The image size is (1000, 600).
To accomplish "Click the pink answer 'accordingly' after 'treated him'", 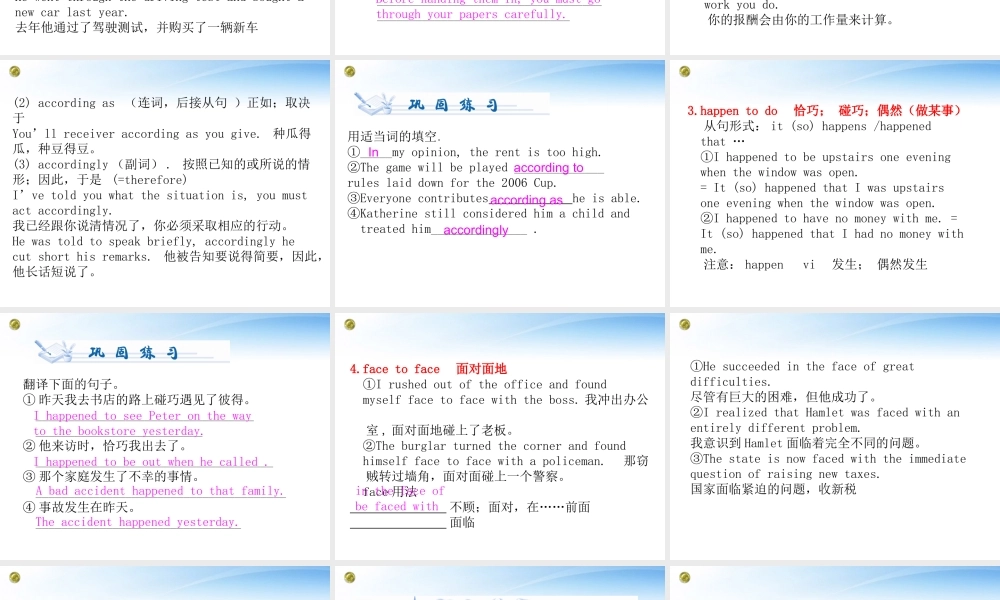I will pos(476,230).
